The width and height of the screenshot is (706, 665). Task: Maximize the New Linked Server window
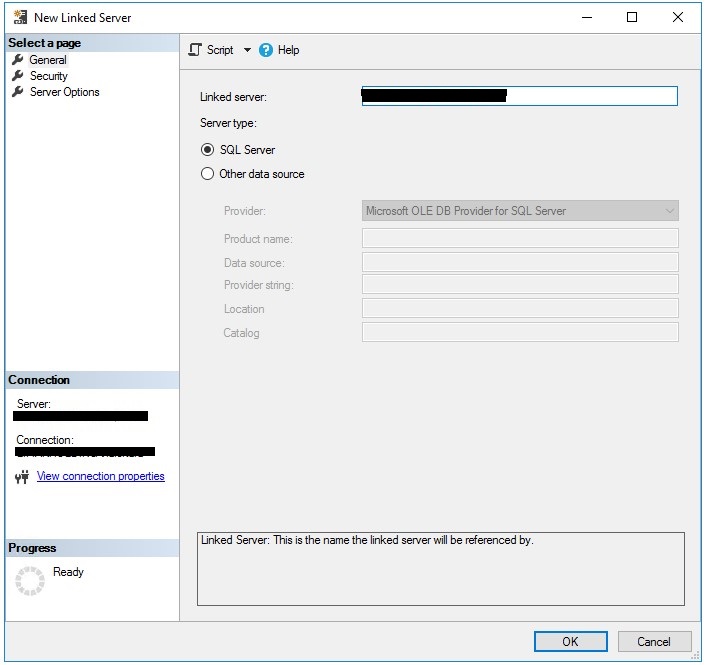click(632, 17)
